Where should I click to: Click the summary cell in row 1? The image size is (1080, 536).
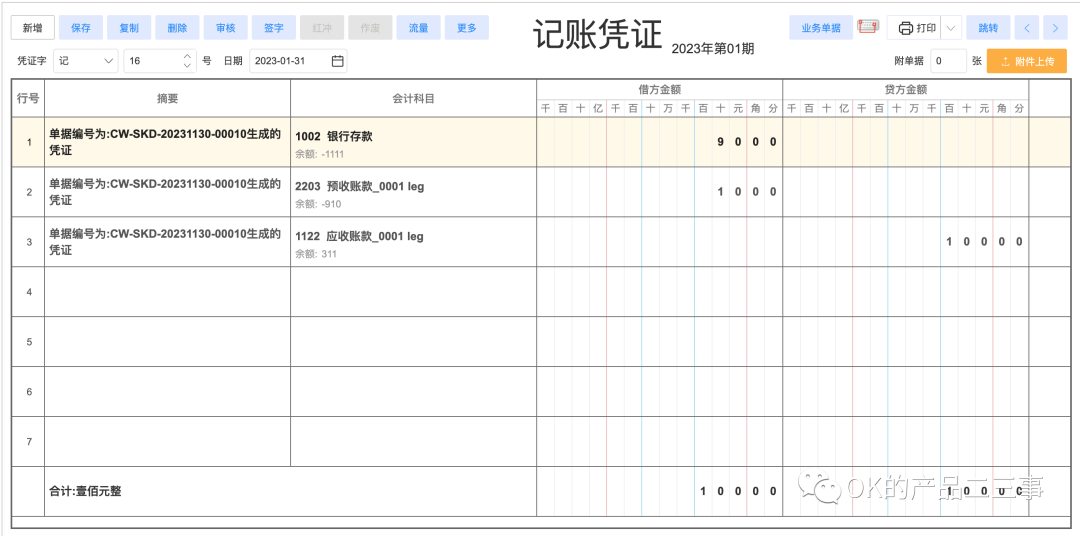[167, 142]
